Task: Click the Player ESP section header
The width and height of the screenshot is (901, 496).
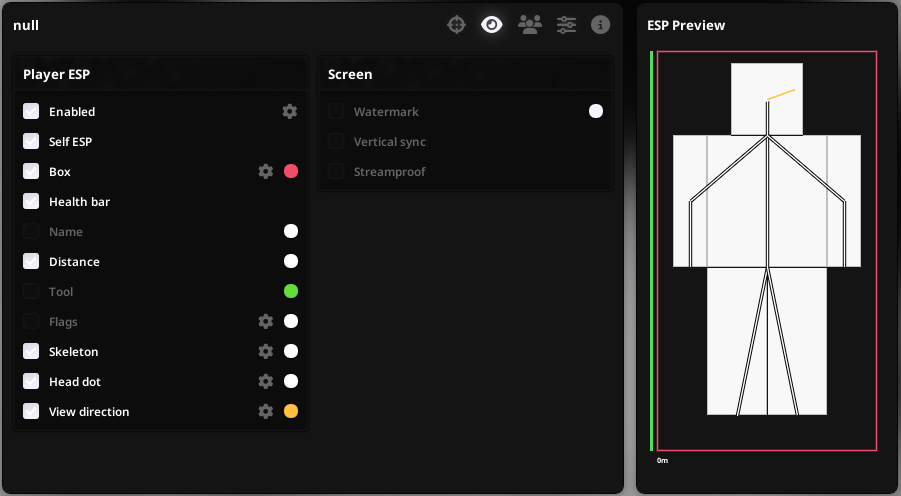Action: click(x=56, y=74)
